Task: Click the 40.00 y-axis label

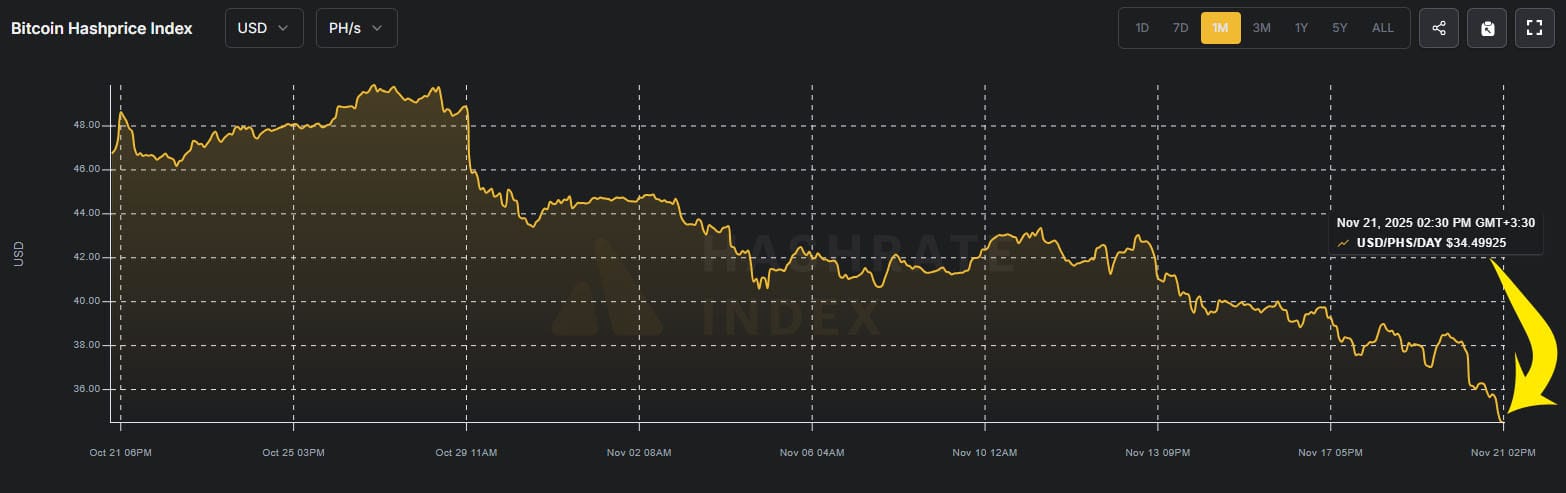Action: coord(87,301)
